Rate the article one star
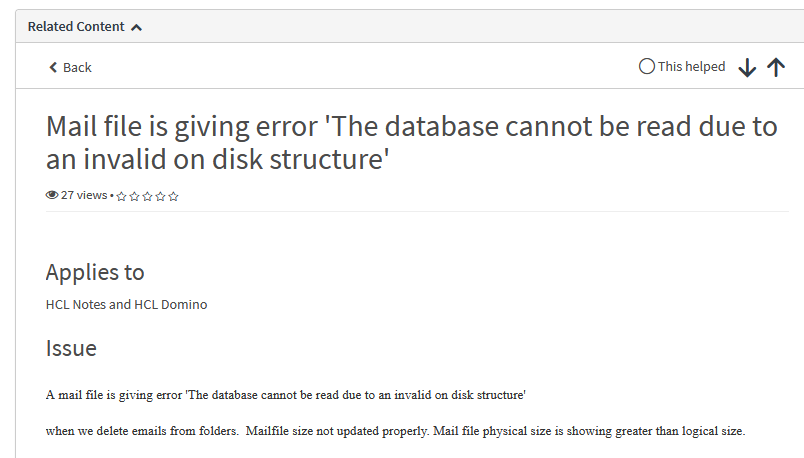This screenshot has height=458, width=804. point(121,196)
